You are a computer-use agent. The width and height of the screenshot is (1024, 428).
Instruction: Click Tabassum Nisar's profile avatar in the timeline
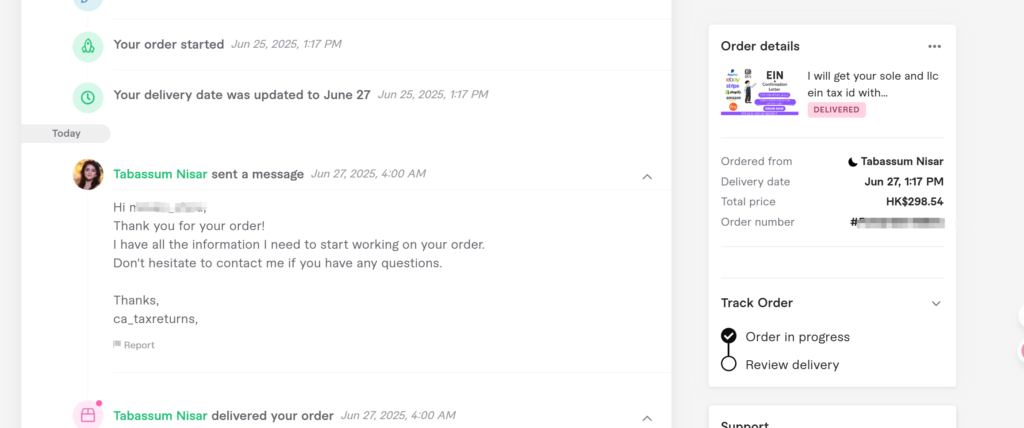pos(88,174)
